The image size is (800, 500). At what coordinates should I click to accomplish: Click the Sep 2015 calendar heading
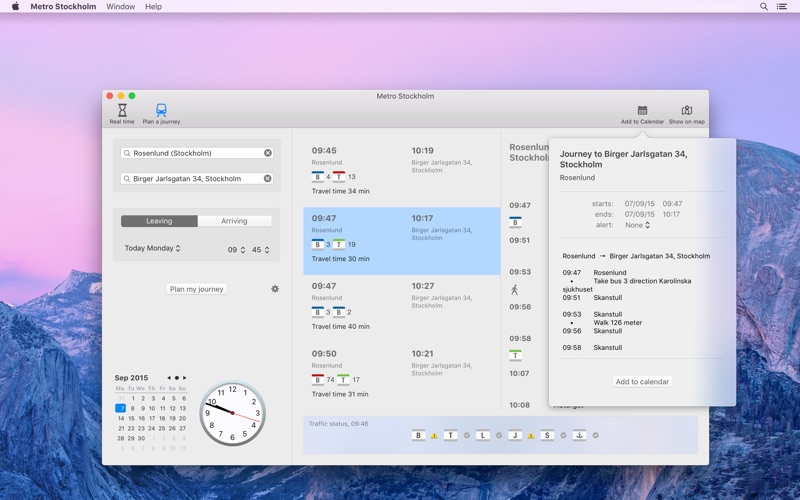[x=131, y=378]
